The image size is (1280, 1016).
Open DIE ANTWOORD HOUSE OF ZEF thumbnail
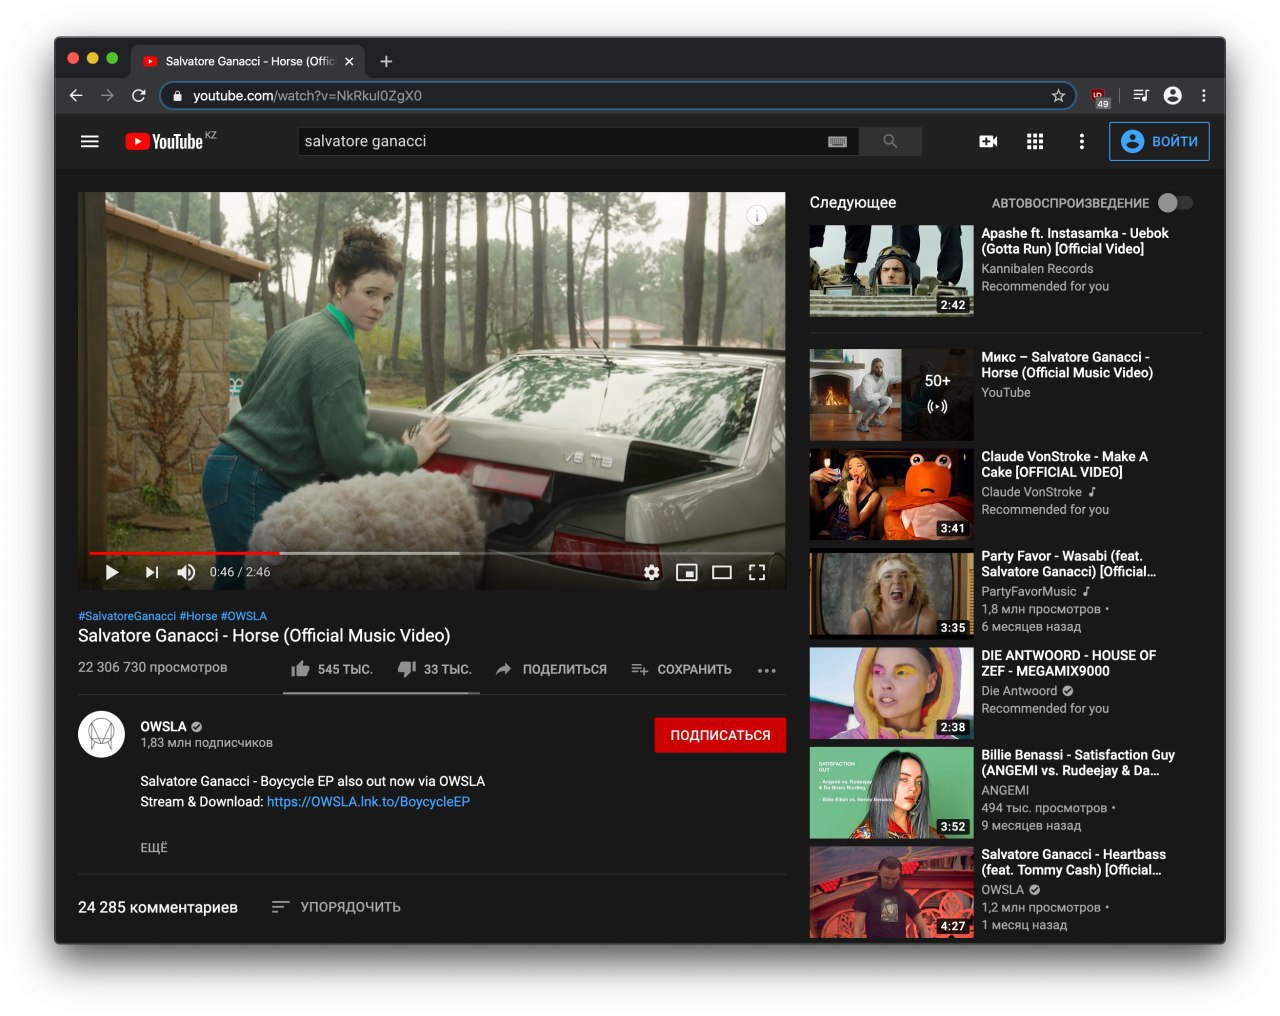[x=891, y=693]
